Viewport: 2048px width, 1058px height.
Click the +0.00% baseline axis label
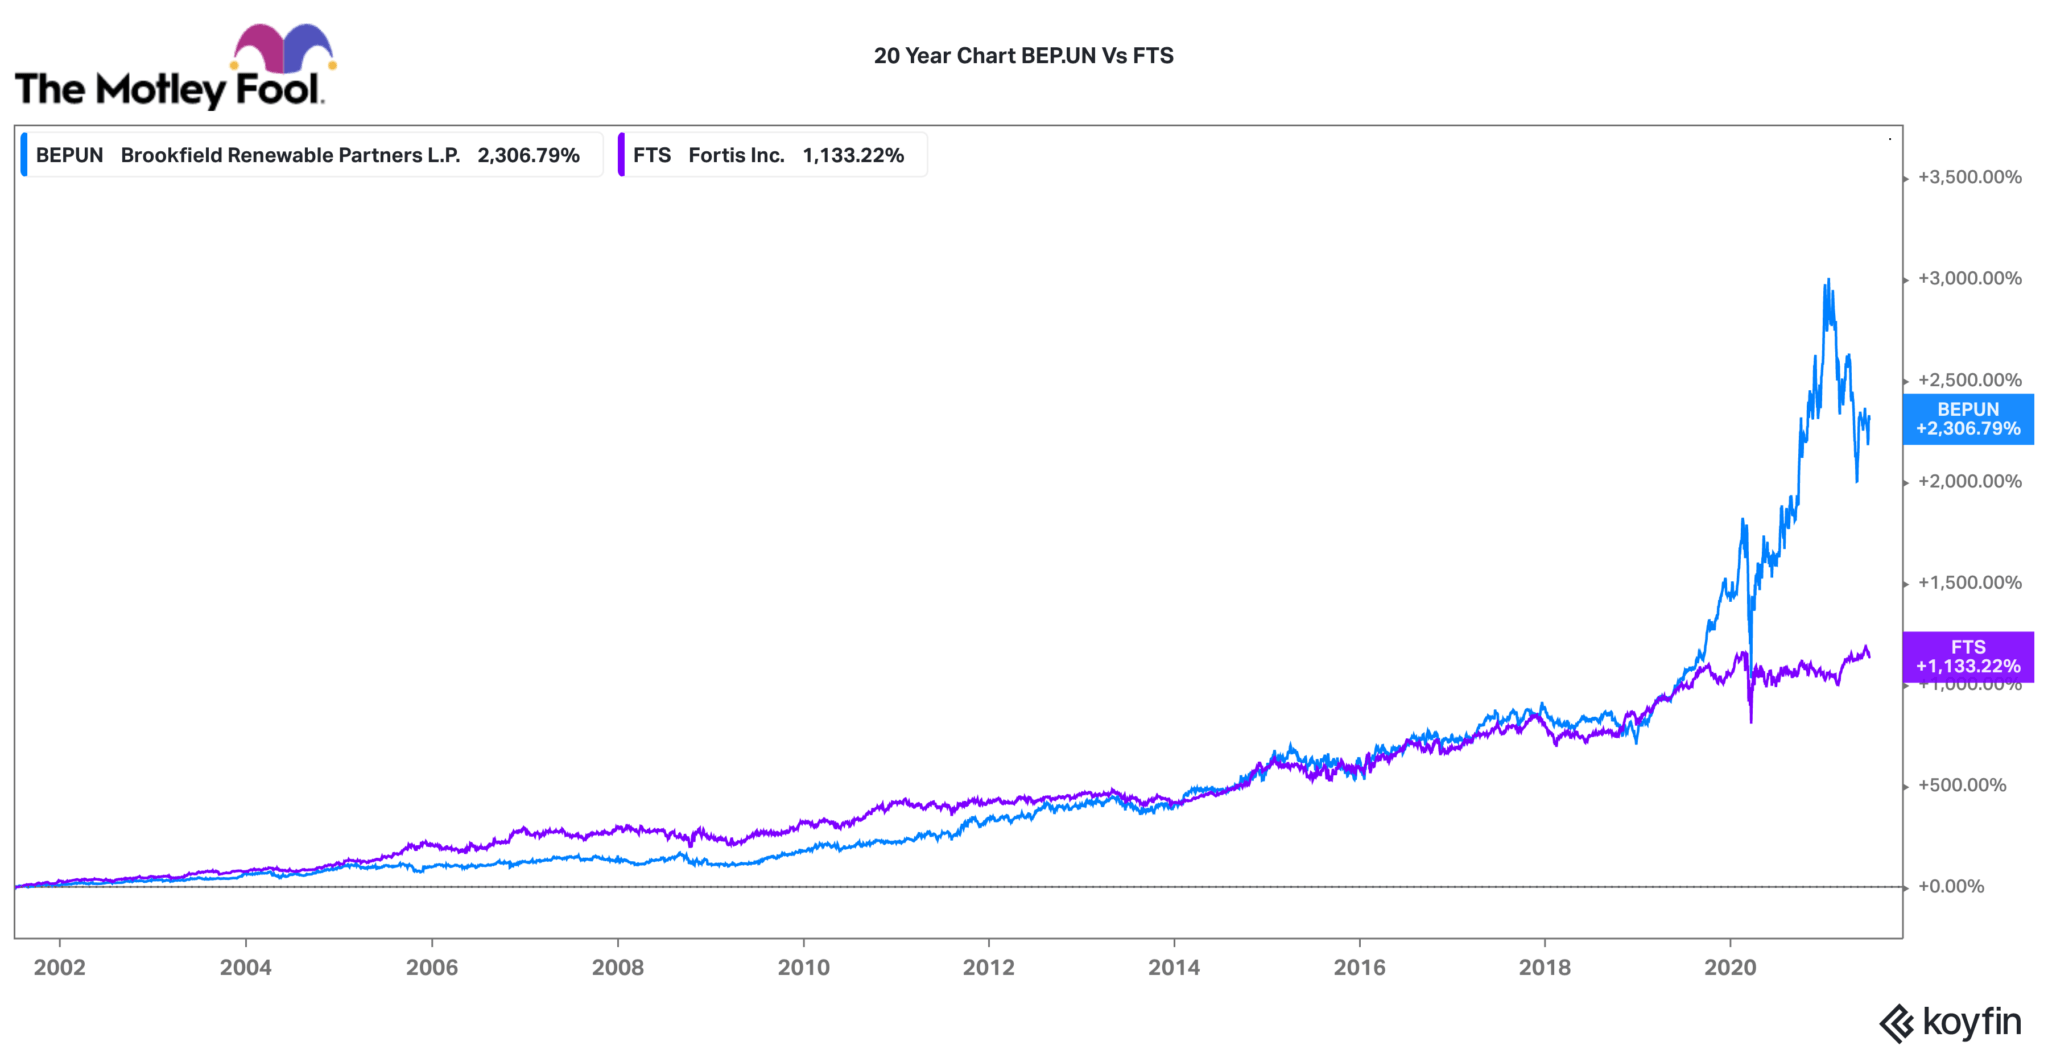point(1950,886)
